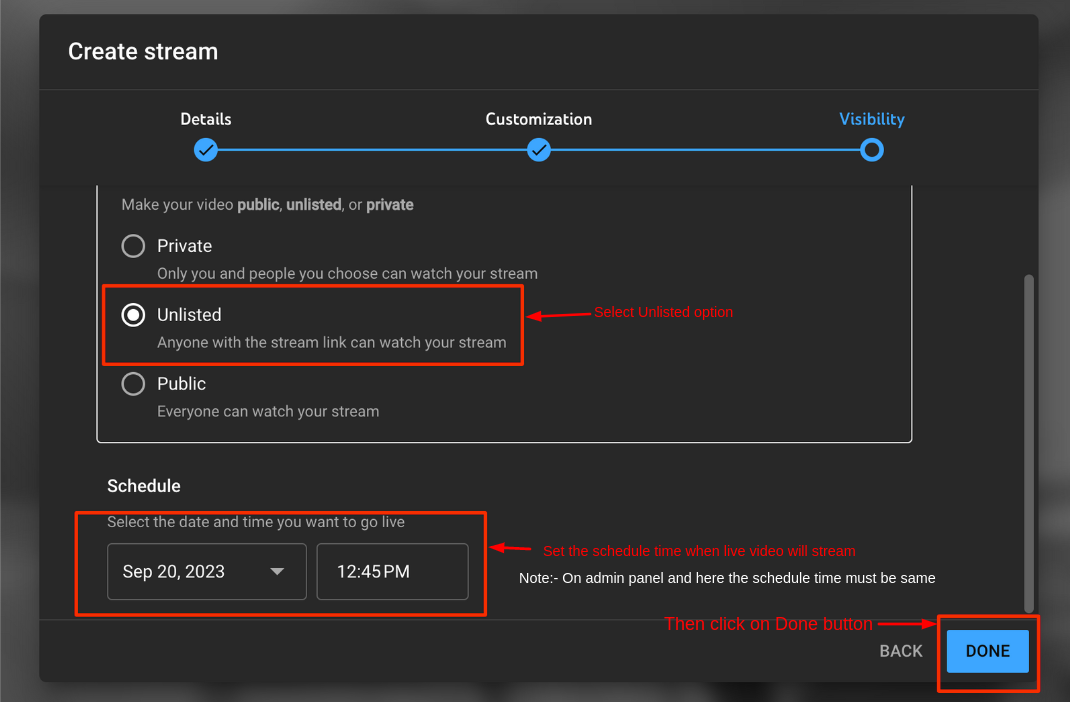Click the Visibility step label
This screenshot has height=702, width=1070.
click(x=872, y=119)
